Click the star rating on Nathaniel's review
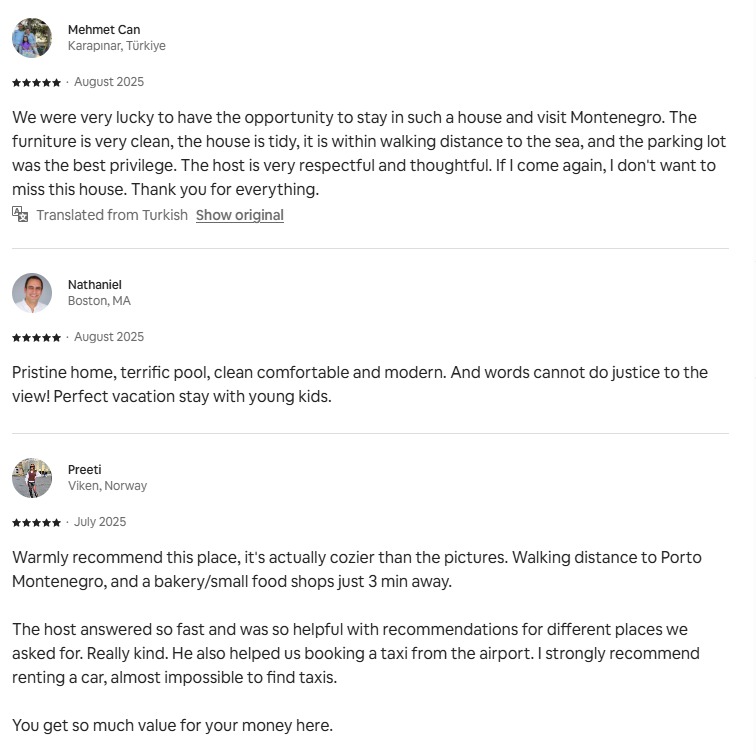 pos(36,337)
